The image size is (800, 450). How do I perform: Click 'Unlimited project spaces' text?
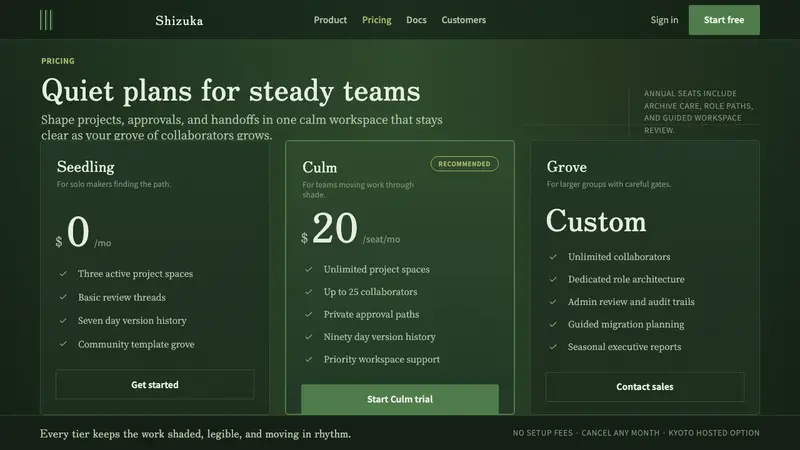(x=377, y=269)
